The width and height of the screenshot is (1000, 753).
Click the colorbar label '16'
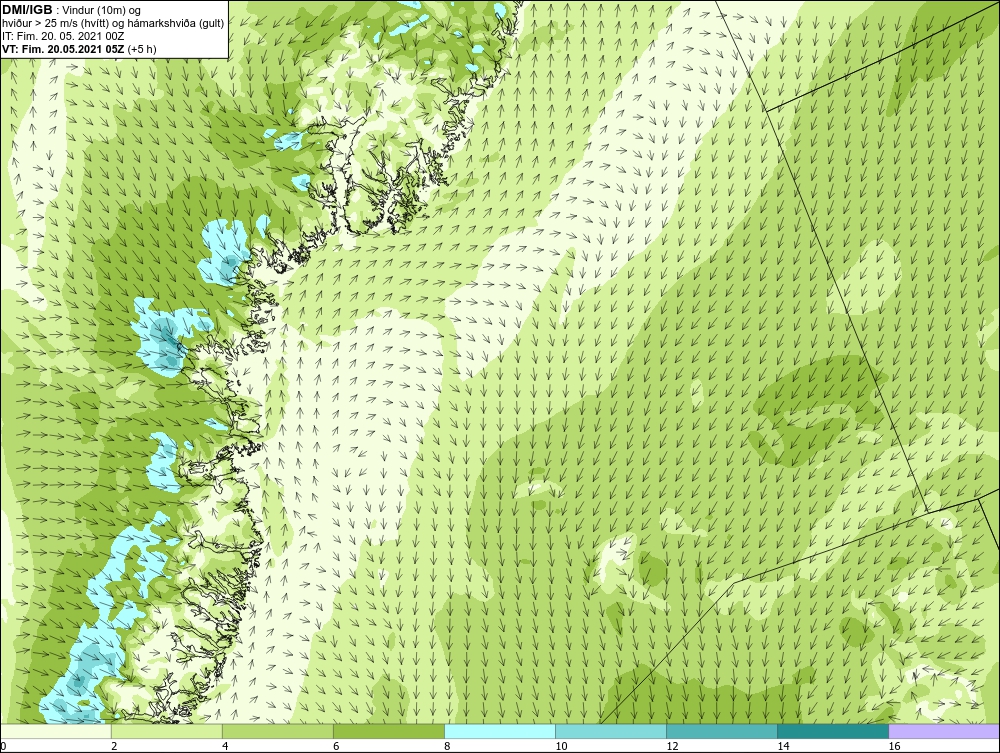(893, 746)
